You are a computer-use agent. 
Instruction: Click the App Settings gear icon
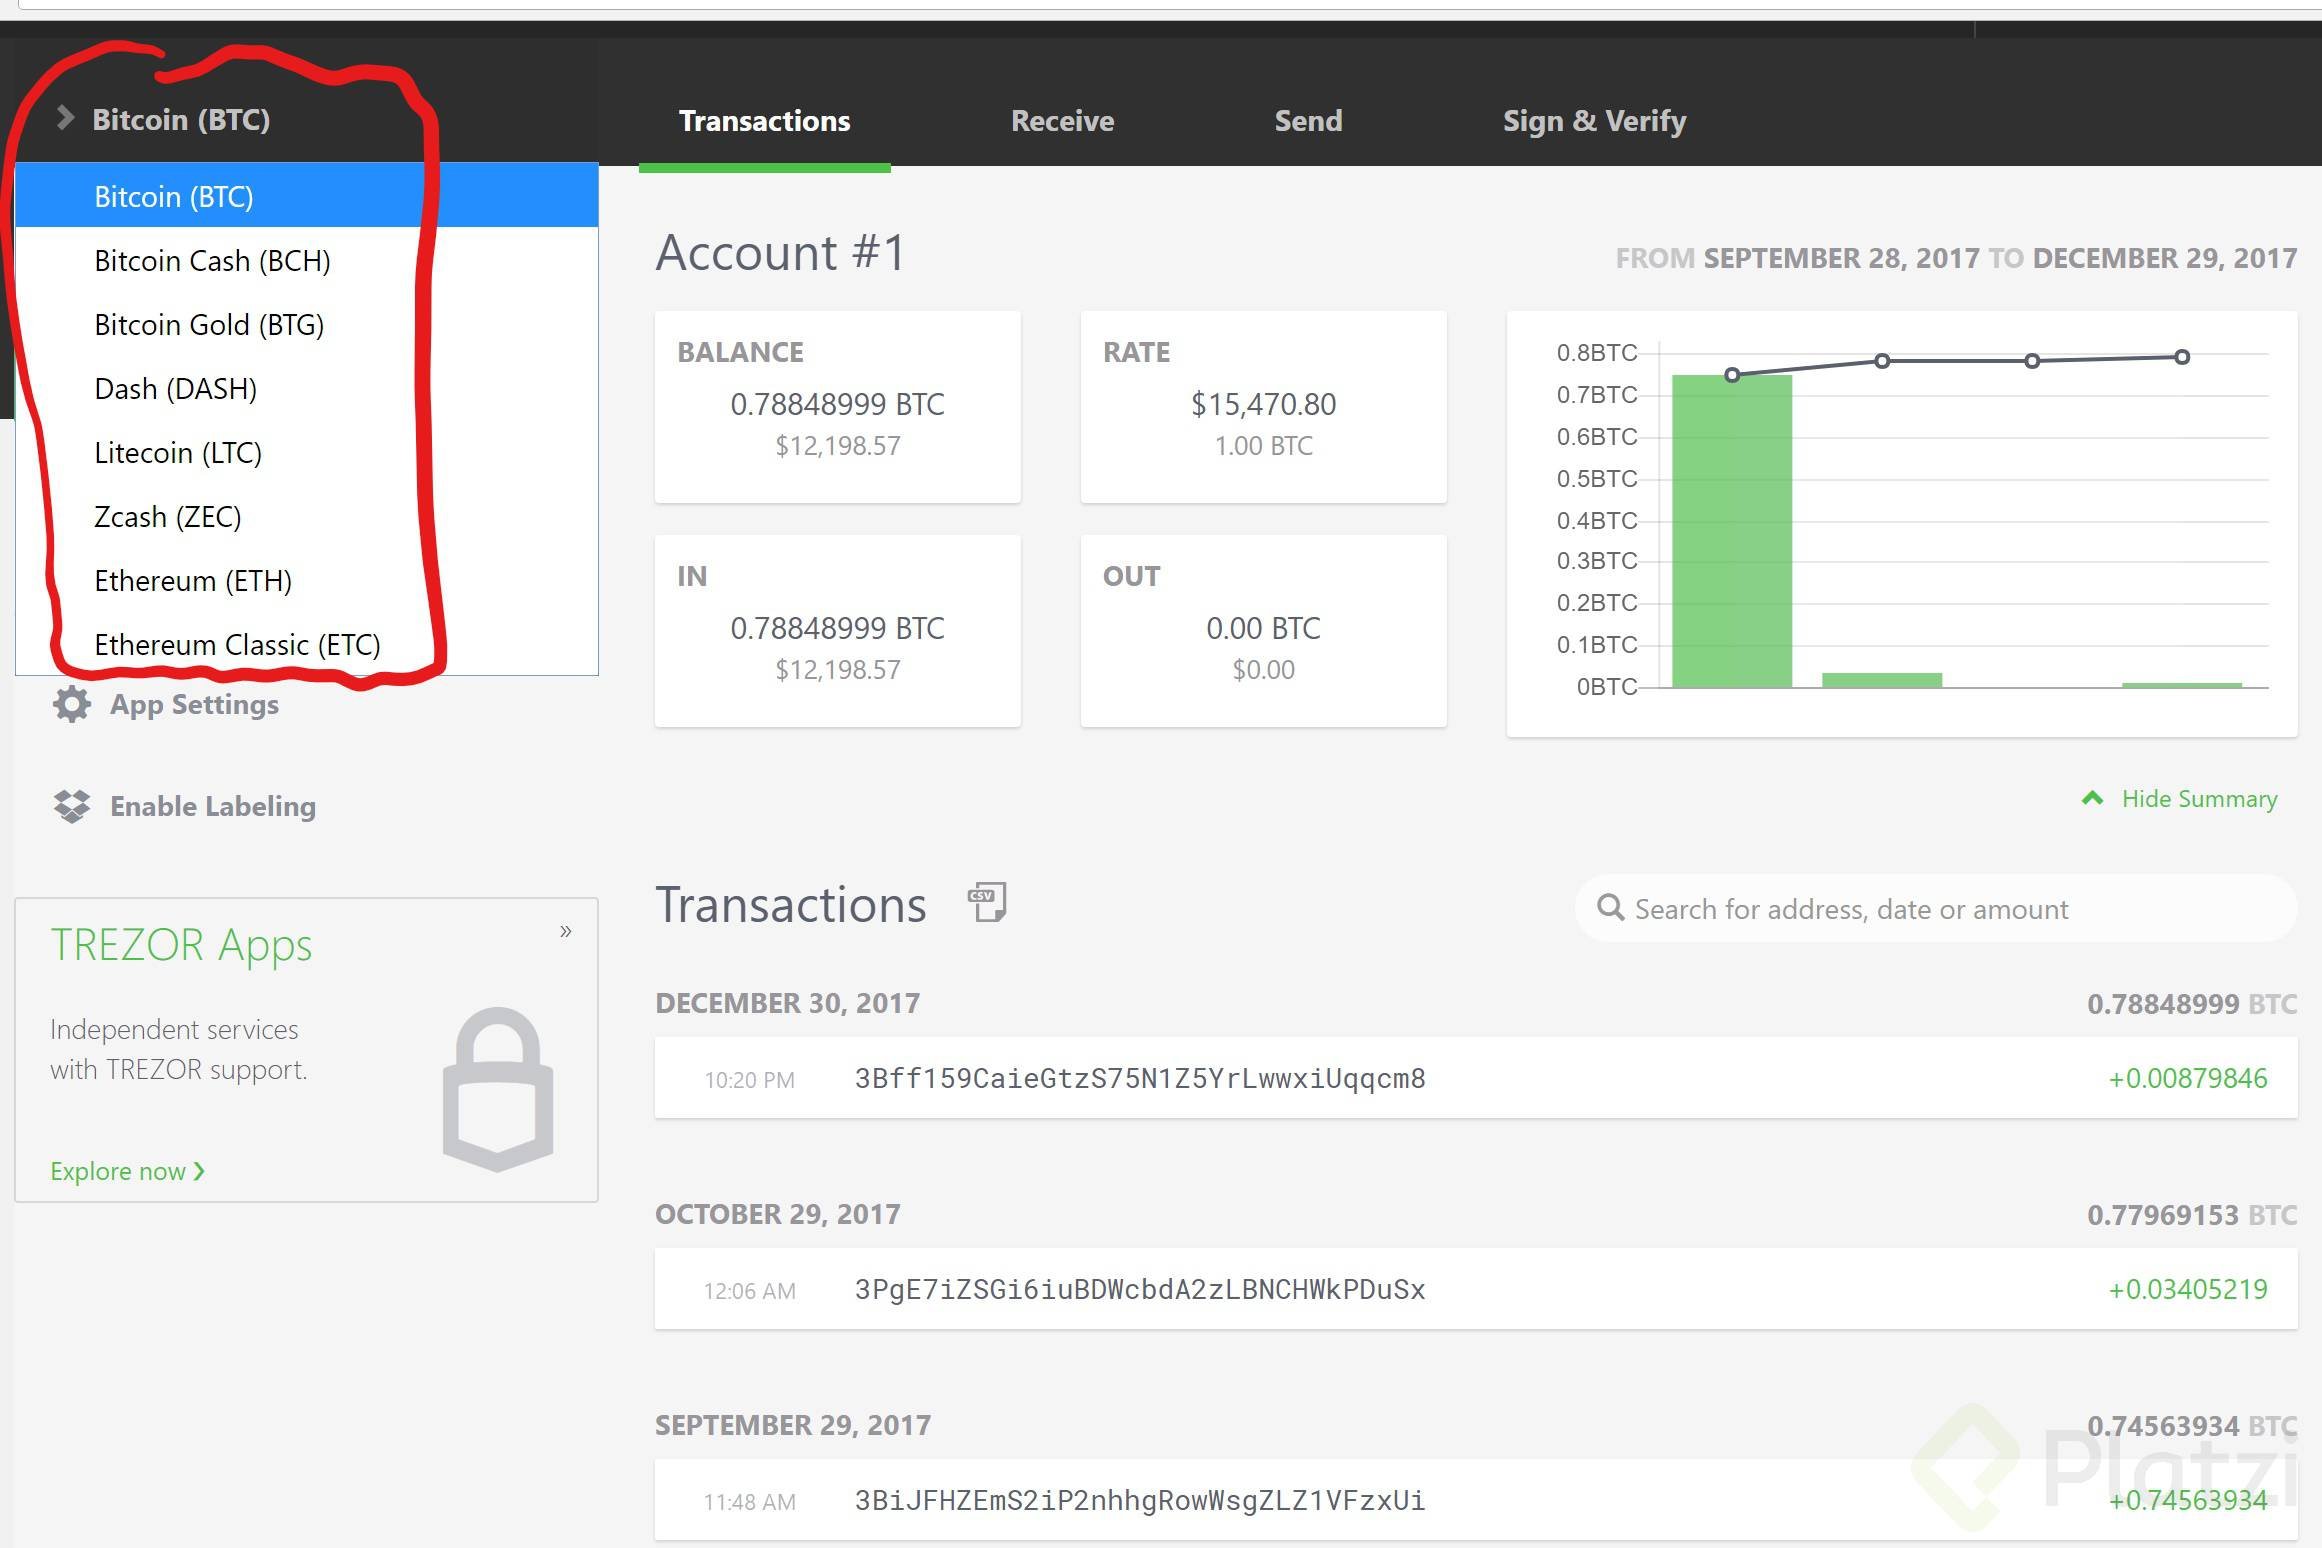pyautogui.click(x=72, y=704)
